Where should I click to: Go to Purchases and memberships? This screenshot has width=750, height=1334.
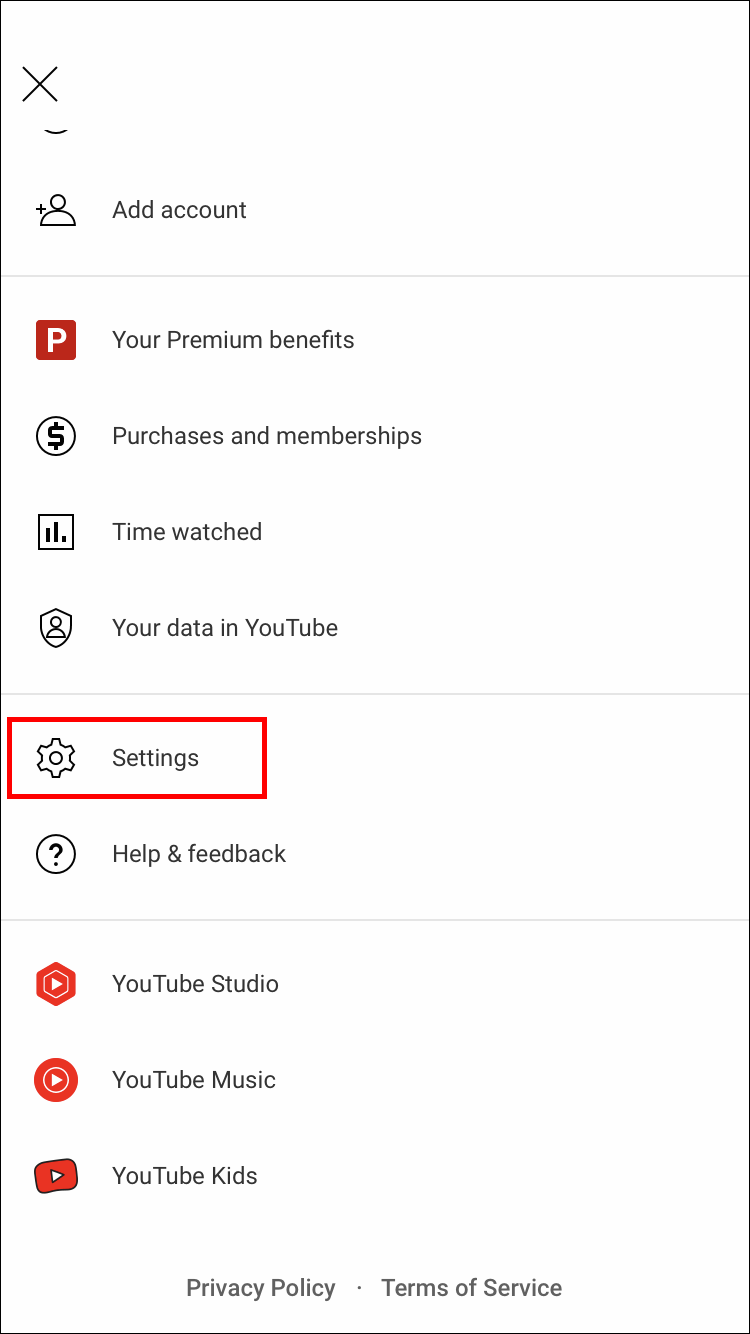[x=267, y=436]
